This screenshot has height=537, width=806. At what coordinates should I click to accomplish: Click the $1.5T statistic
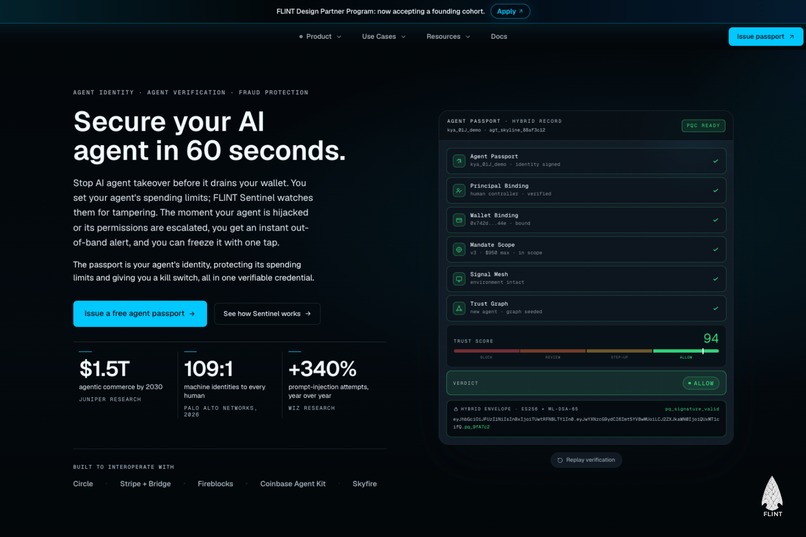coord(104,368)
